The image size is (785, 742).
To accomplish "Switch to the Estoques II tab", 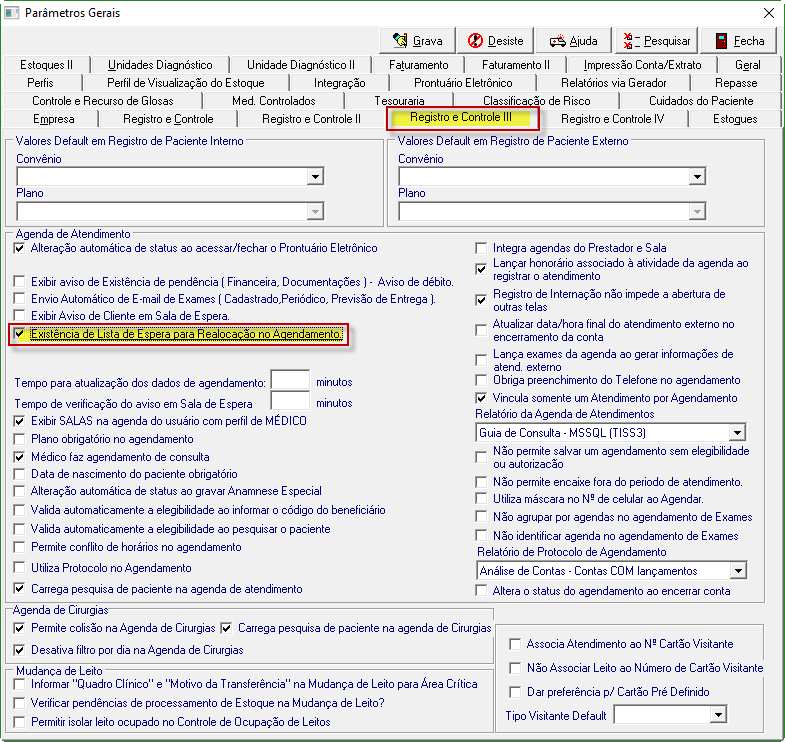I will (46, 65).
